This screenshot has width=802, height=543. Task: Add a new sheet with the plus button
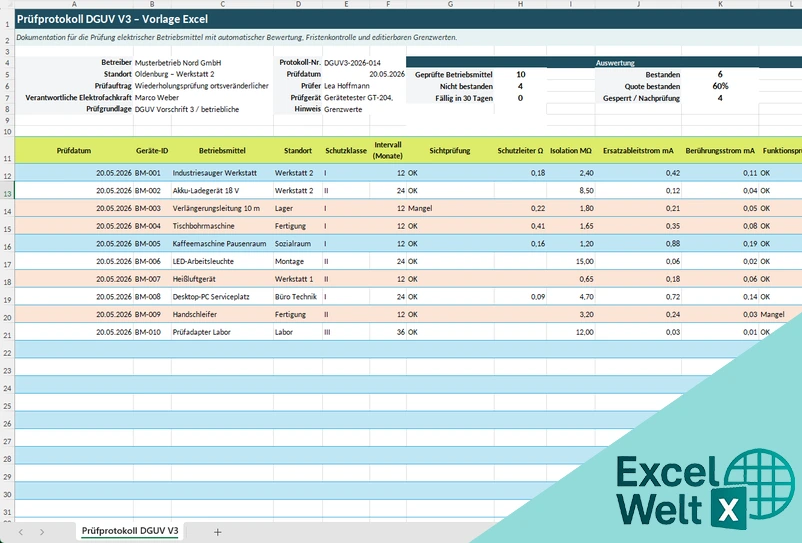click(x=217, y=532)
